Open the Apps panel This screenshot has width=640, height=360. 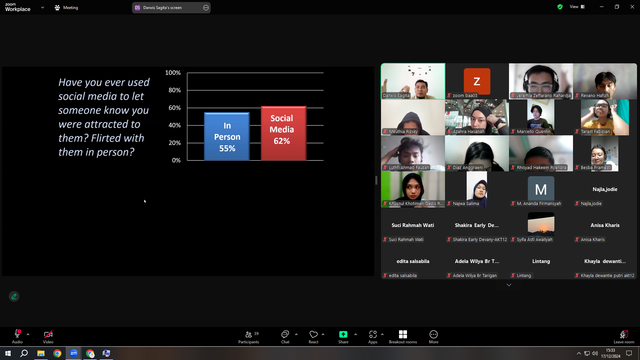(x=373, y=336)
